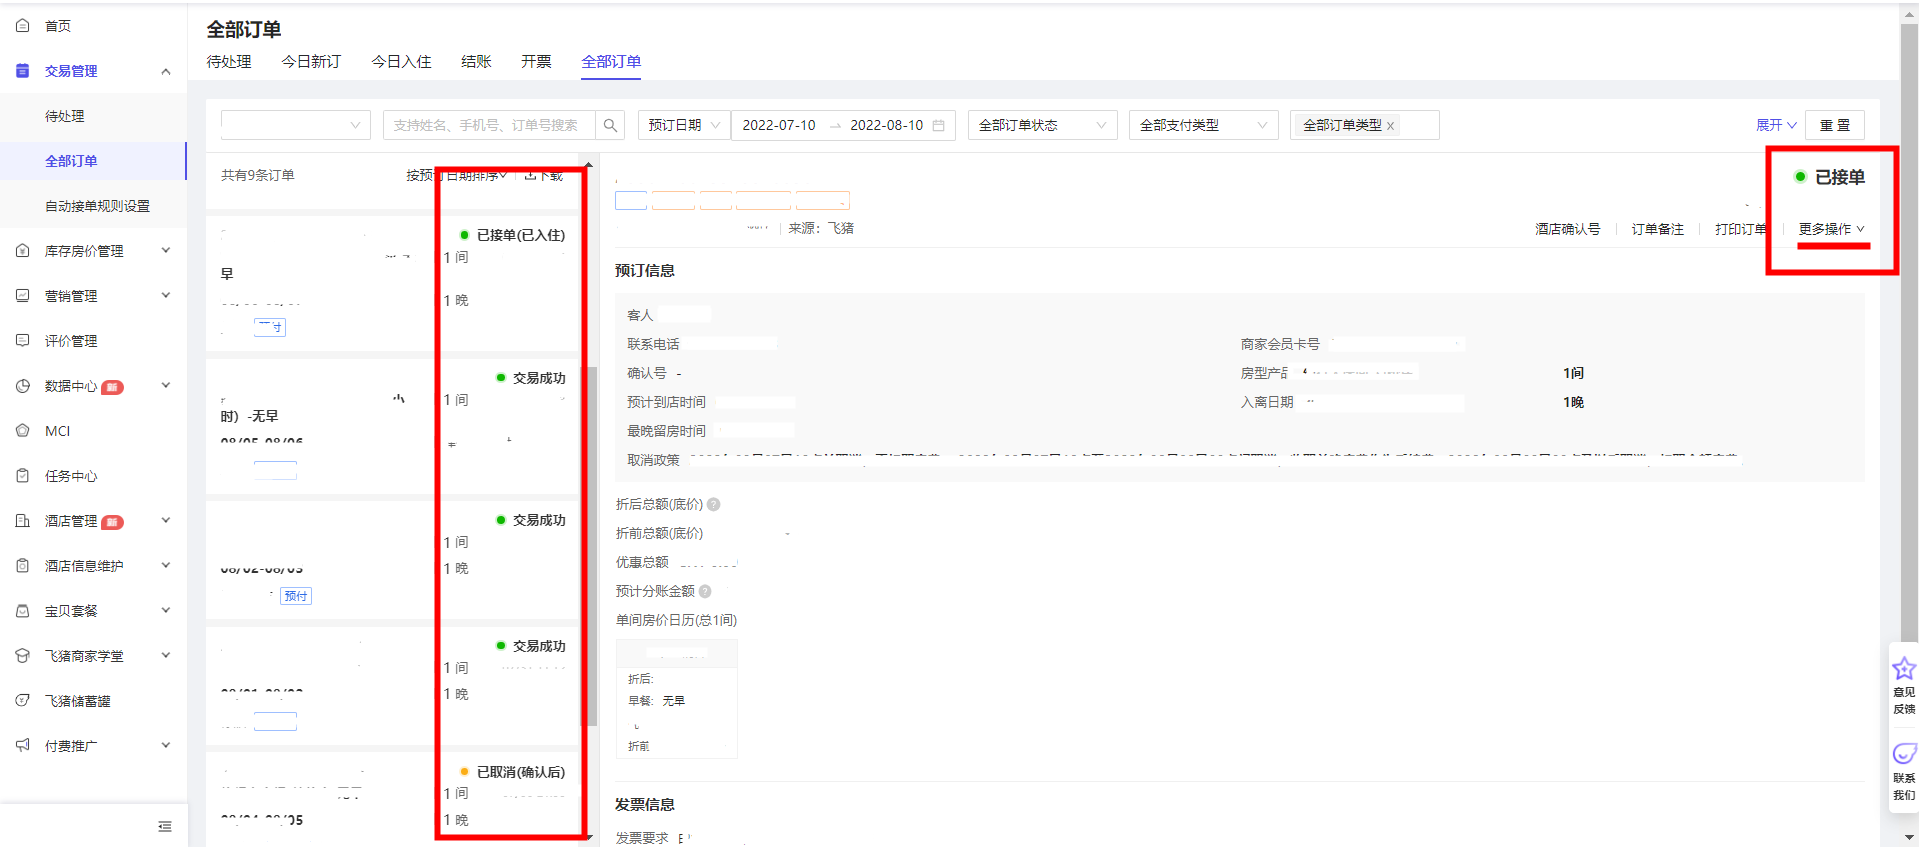
Task: Switch to the 今日入住 tab
Action: point(401,62)
